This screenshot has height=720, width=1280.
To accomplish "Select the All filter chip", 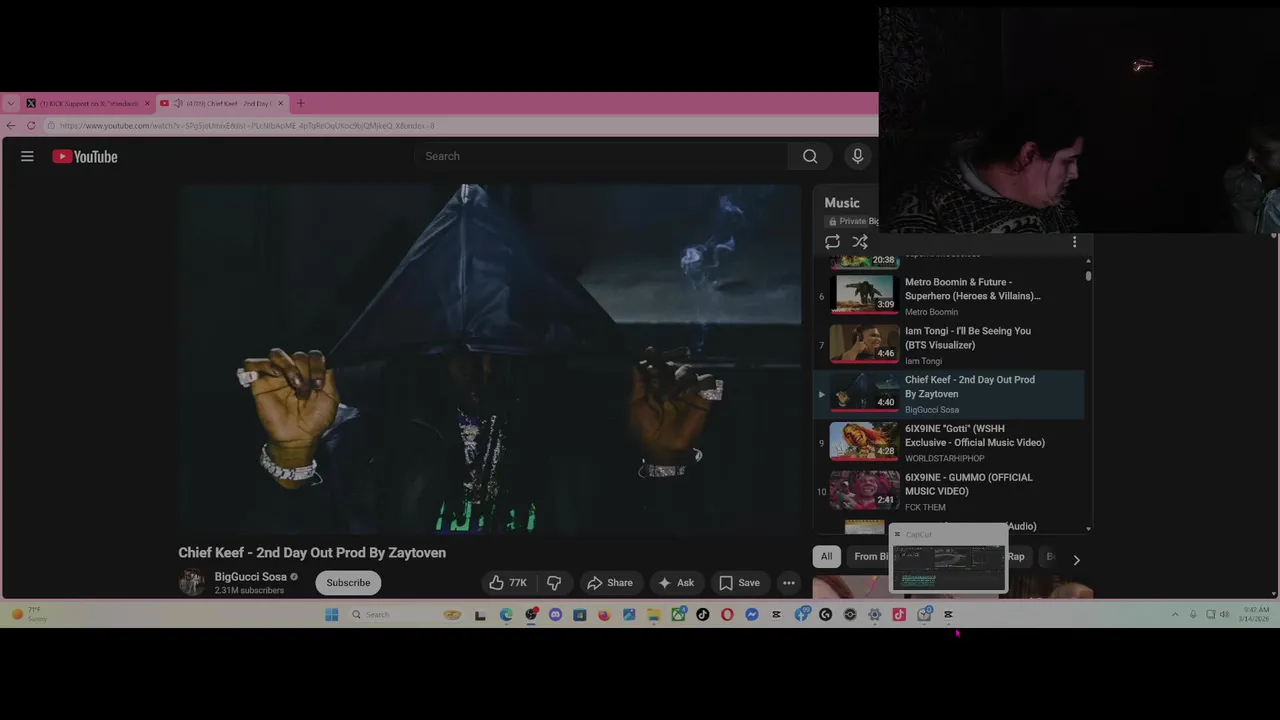I will pyautogui.click(x=826, y=557).
